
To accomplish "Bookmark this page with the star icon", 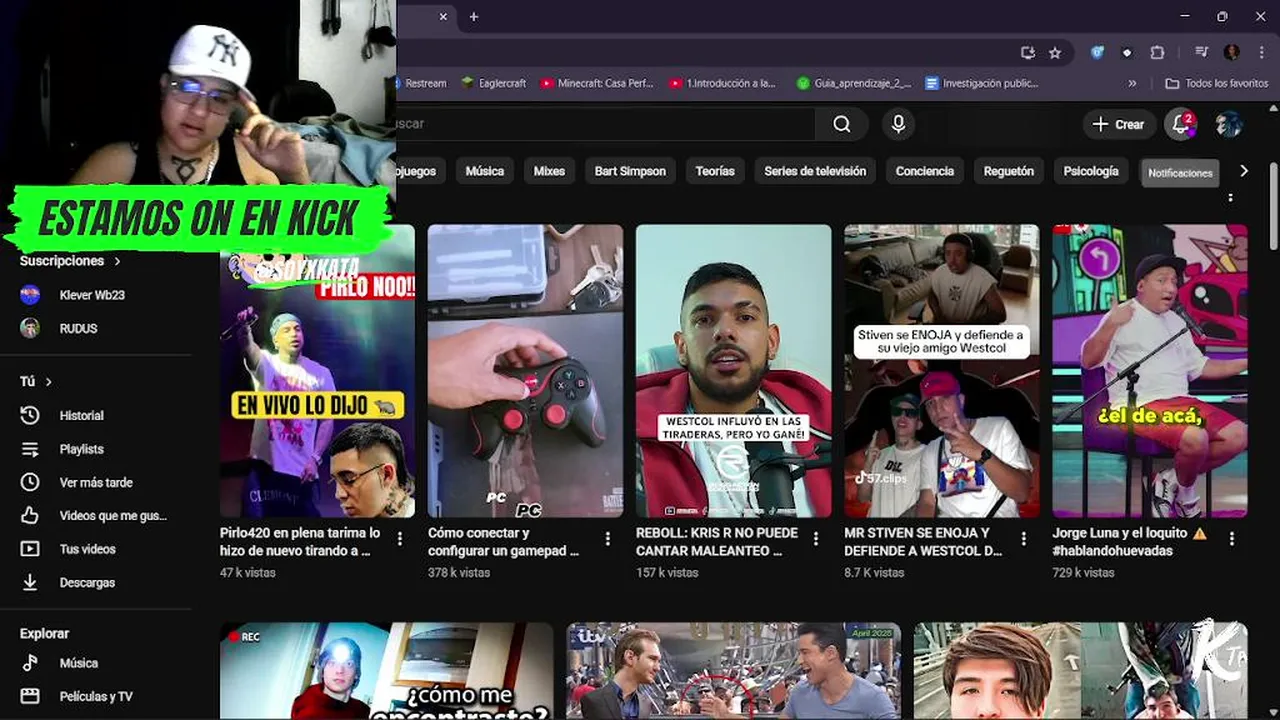I will tap(1055, 53).
